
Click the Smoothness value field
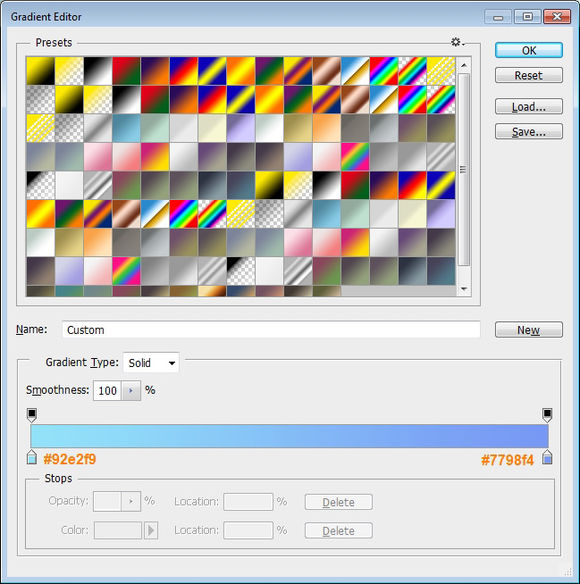point(107,390)
